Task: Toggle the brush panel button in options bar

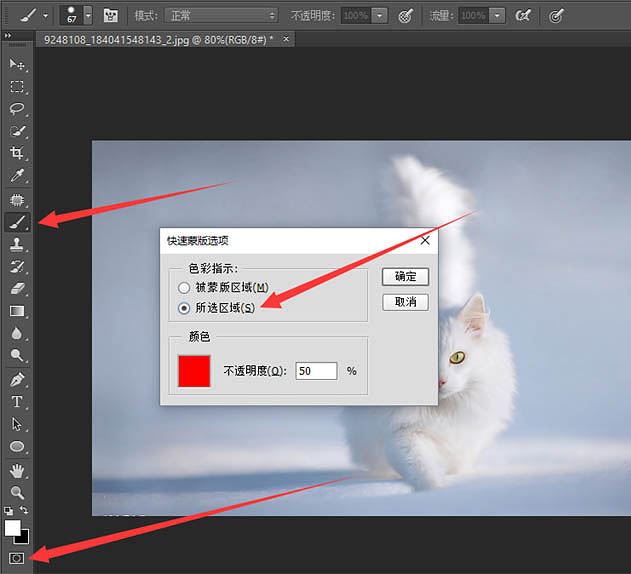Action: click(x=111, y=16)
